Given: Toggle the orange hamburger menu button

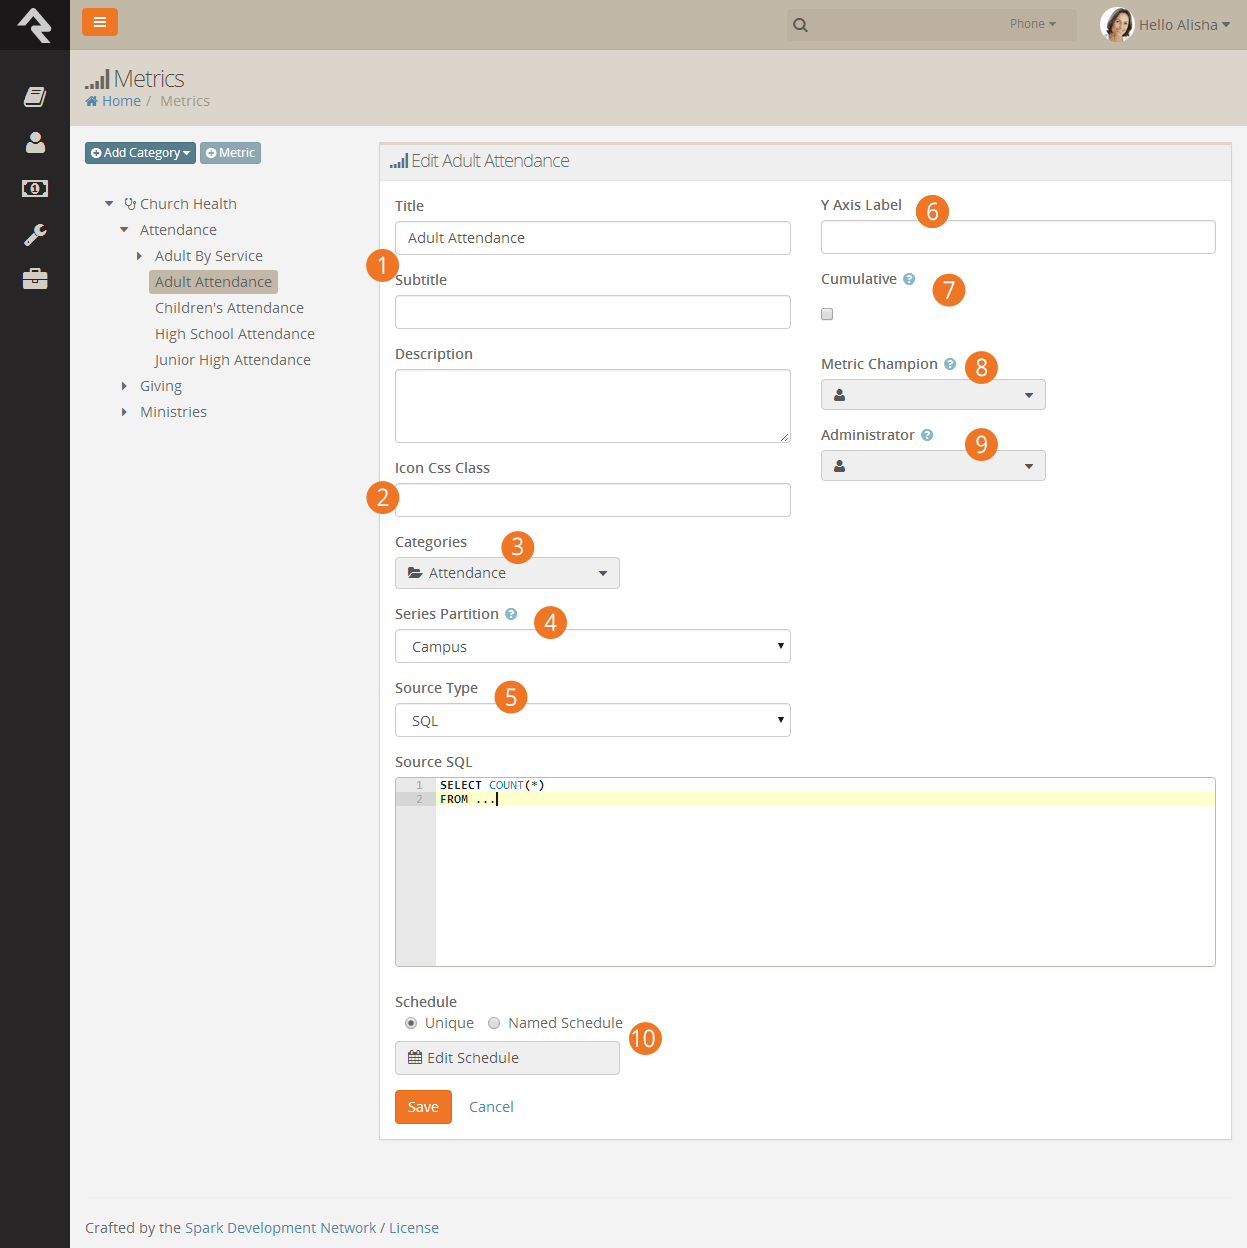Looking at the screenshot, I should [x=100, y=22].
